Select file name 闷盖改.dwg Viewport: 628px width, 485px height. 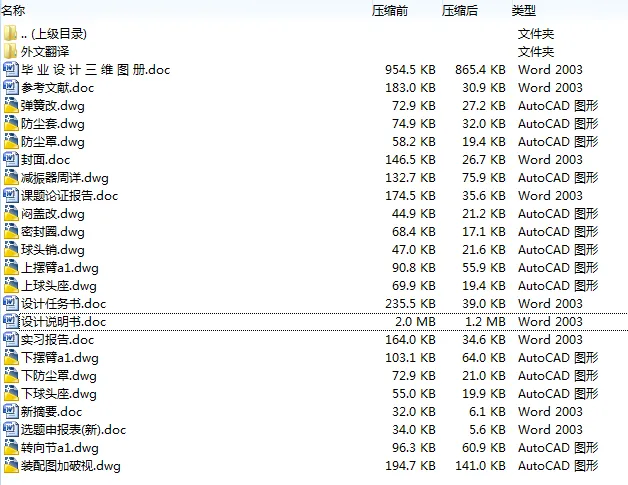[x=53, y=214]
